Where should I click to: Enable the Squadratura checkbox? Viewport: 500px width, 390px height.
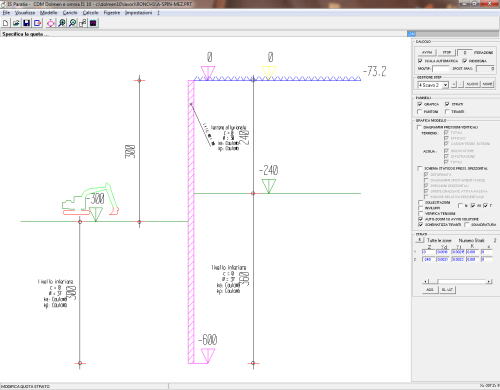click(467, 225)
